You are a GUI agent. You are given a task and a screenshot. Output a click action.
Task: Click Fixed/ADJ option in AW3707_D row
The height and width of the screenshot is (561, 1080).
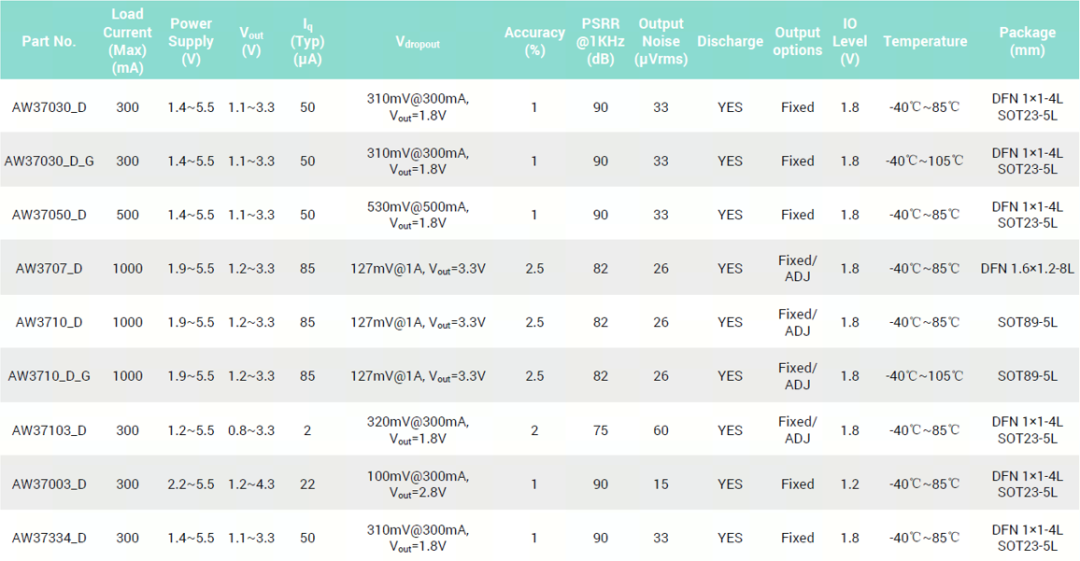tap(798, 269)
